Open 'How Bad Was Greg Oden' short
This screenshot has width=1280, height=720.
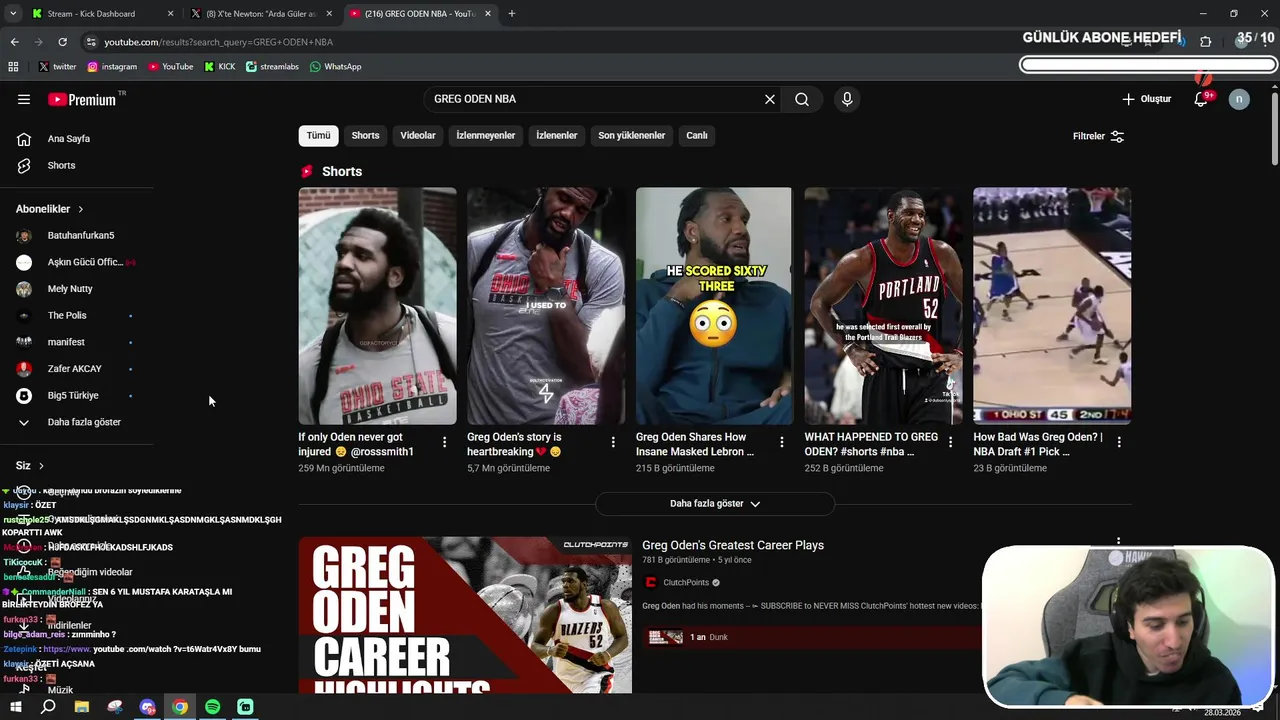pyautogui.click(x=1052, y=306)
